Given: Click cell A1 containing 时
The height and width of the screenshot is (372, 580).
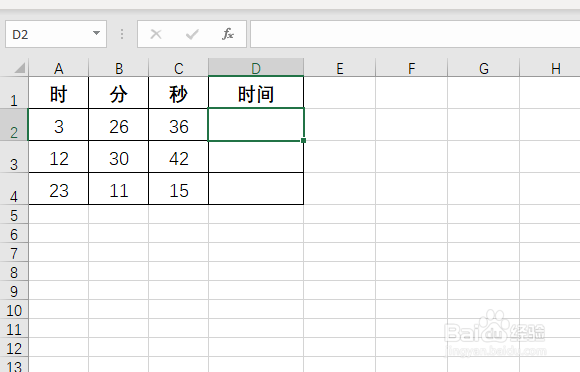Looking at the screenshot, I should 58,93.
